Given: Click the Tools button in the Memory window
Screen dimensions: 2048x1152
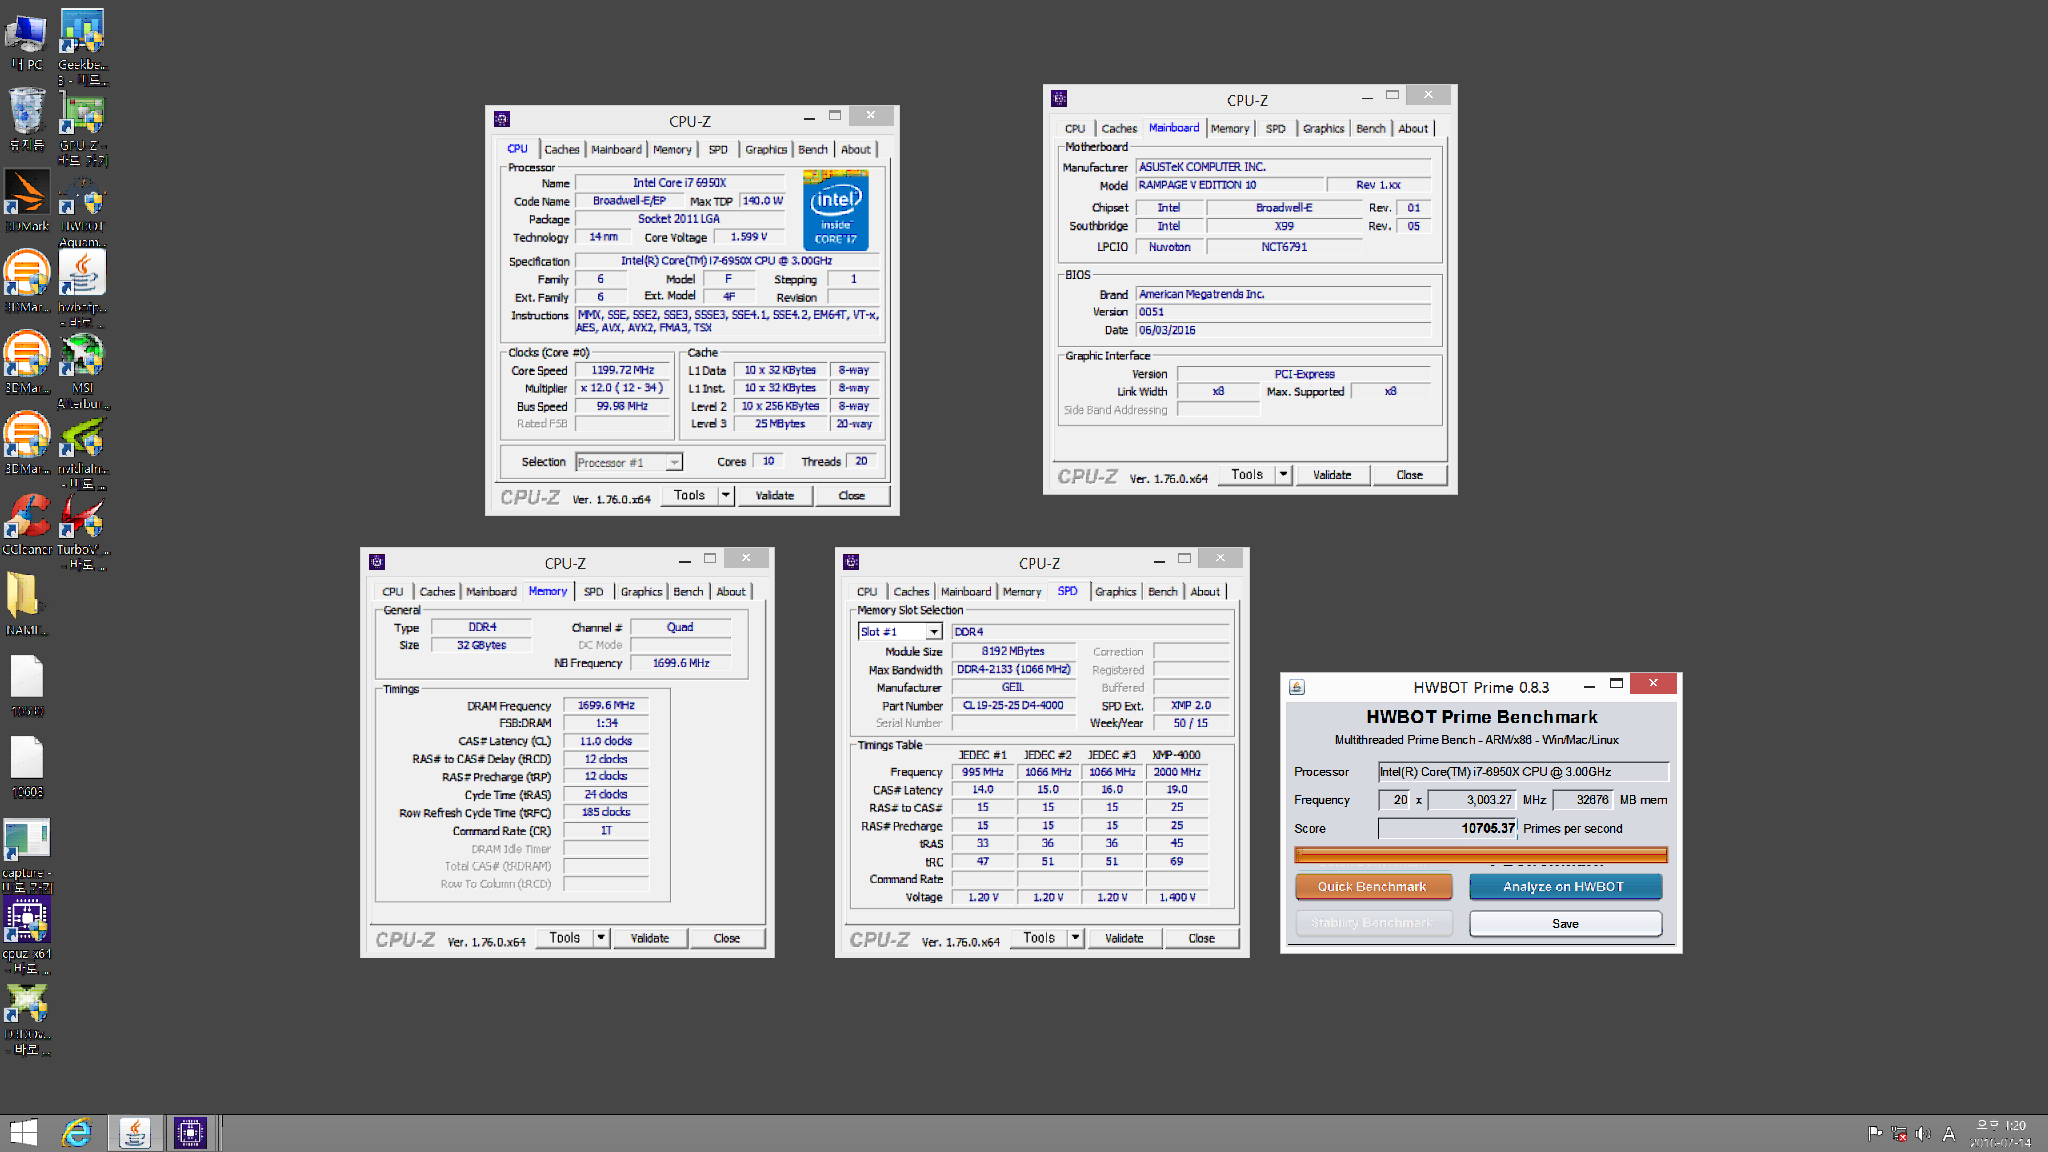Looking at the screenshot, I should point(565,938).
